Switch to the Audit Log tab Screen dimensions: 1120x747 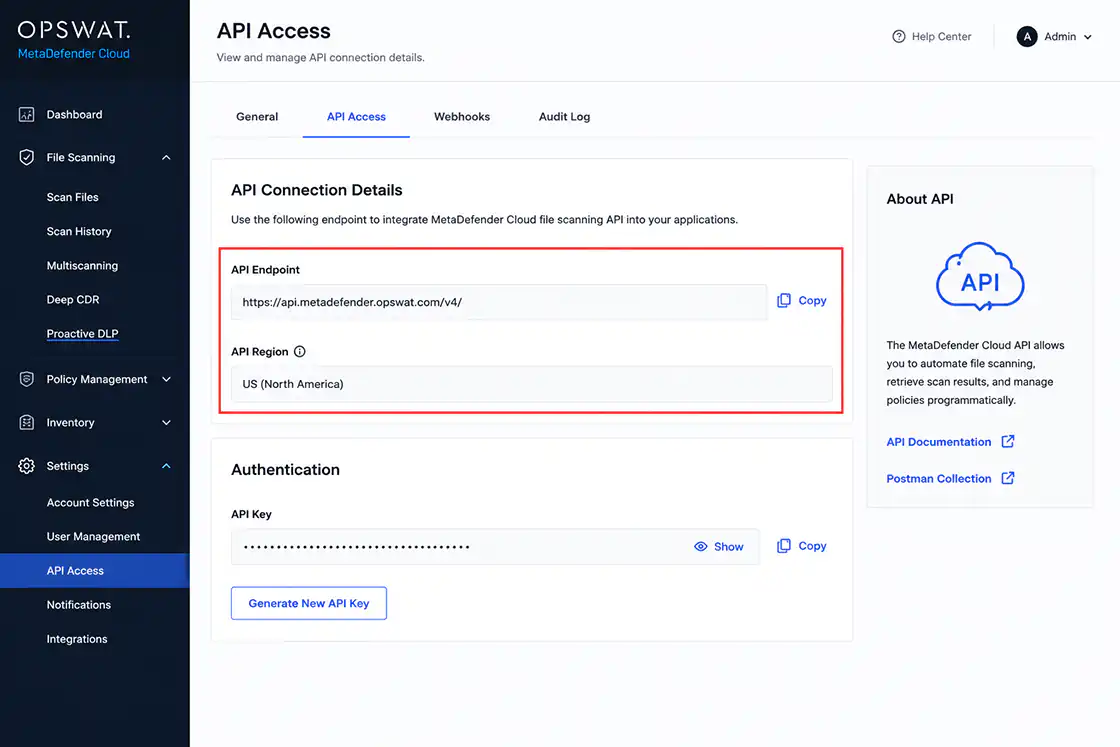[564, 116]
